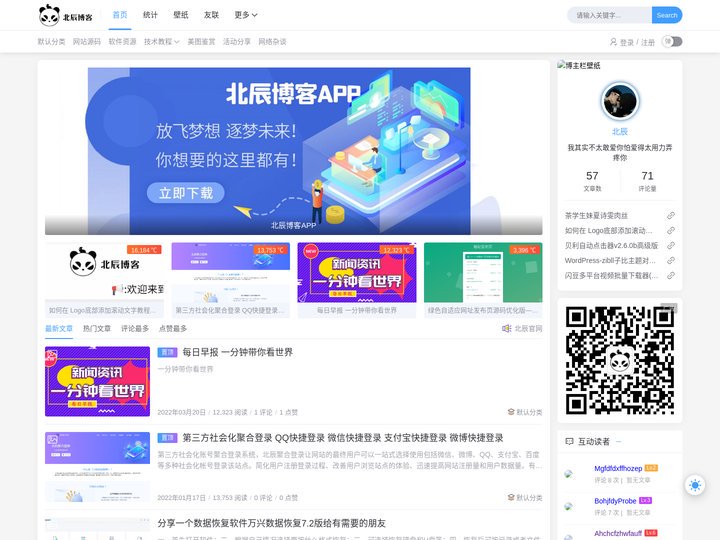
Task: Click avatar of reader BohjfdyProbe
Action: tap(568, 506)
